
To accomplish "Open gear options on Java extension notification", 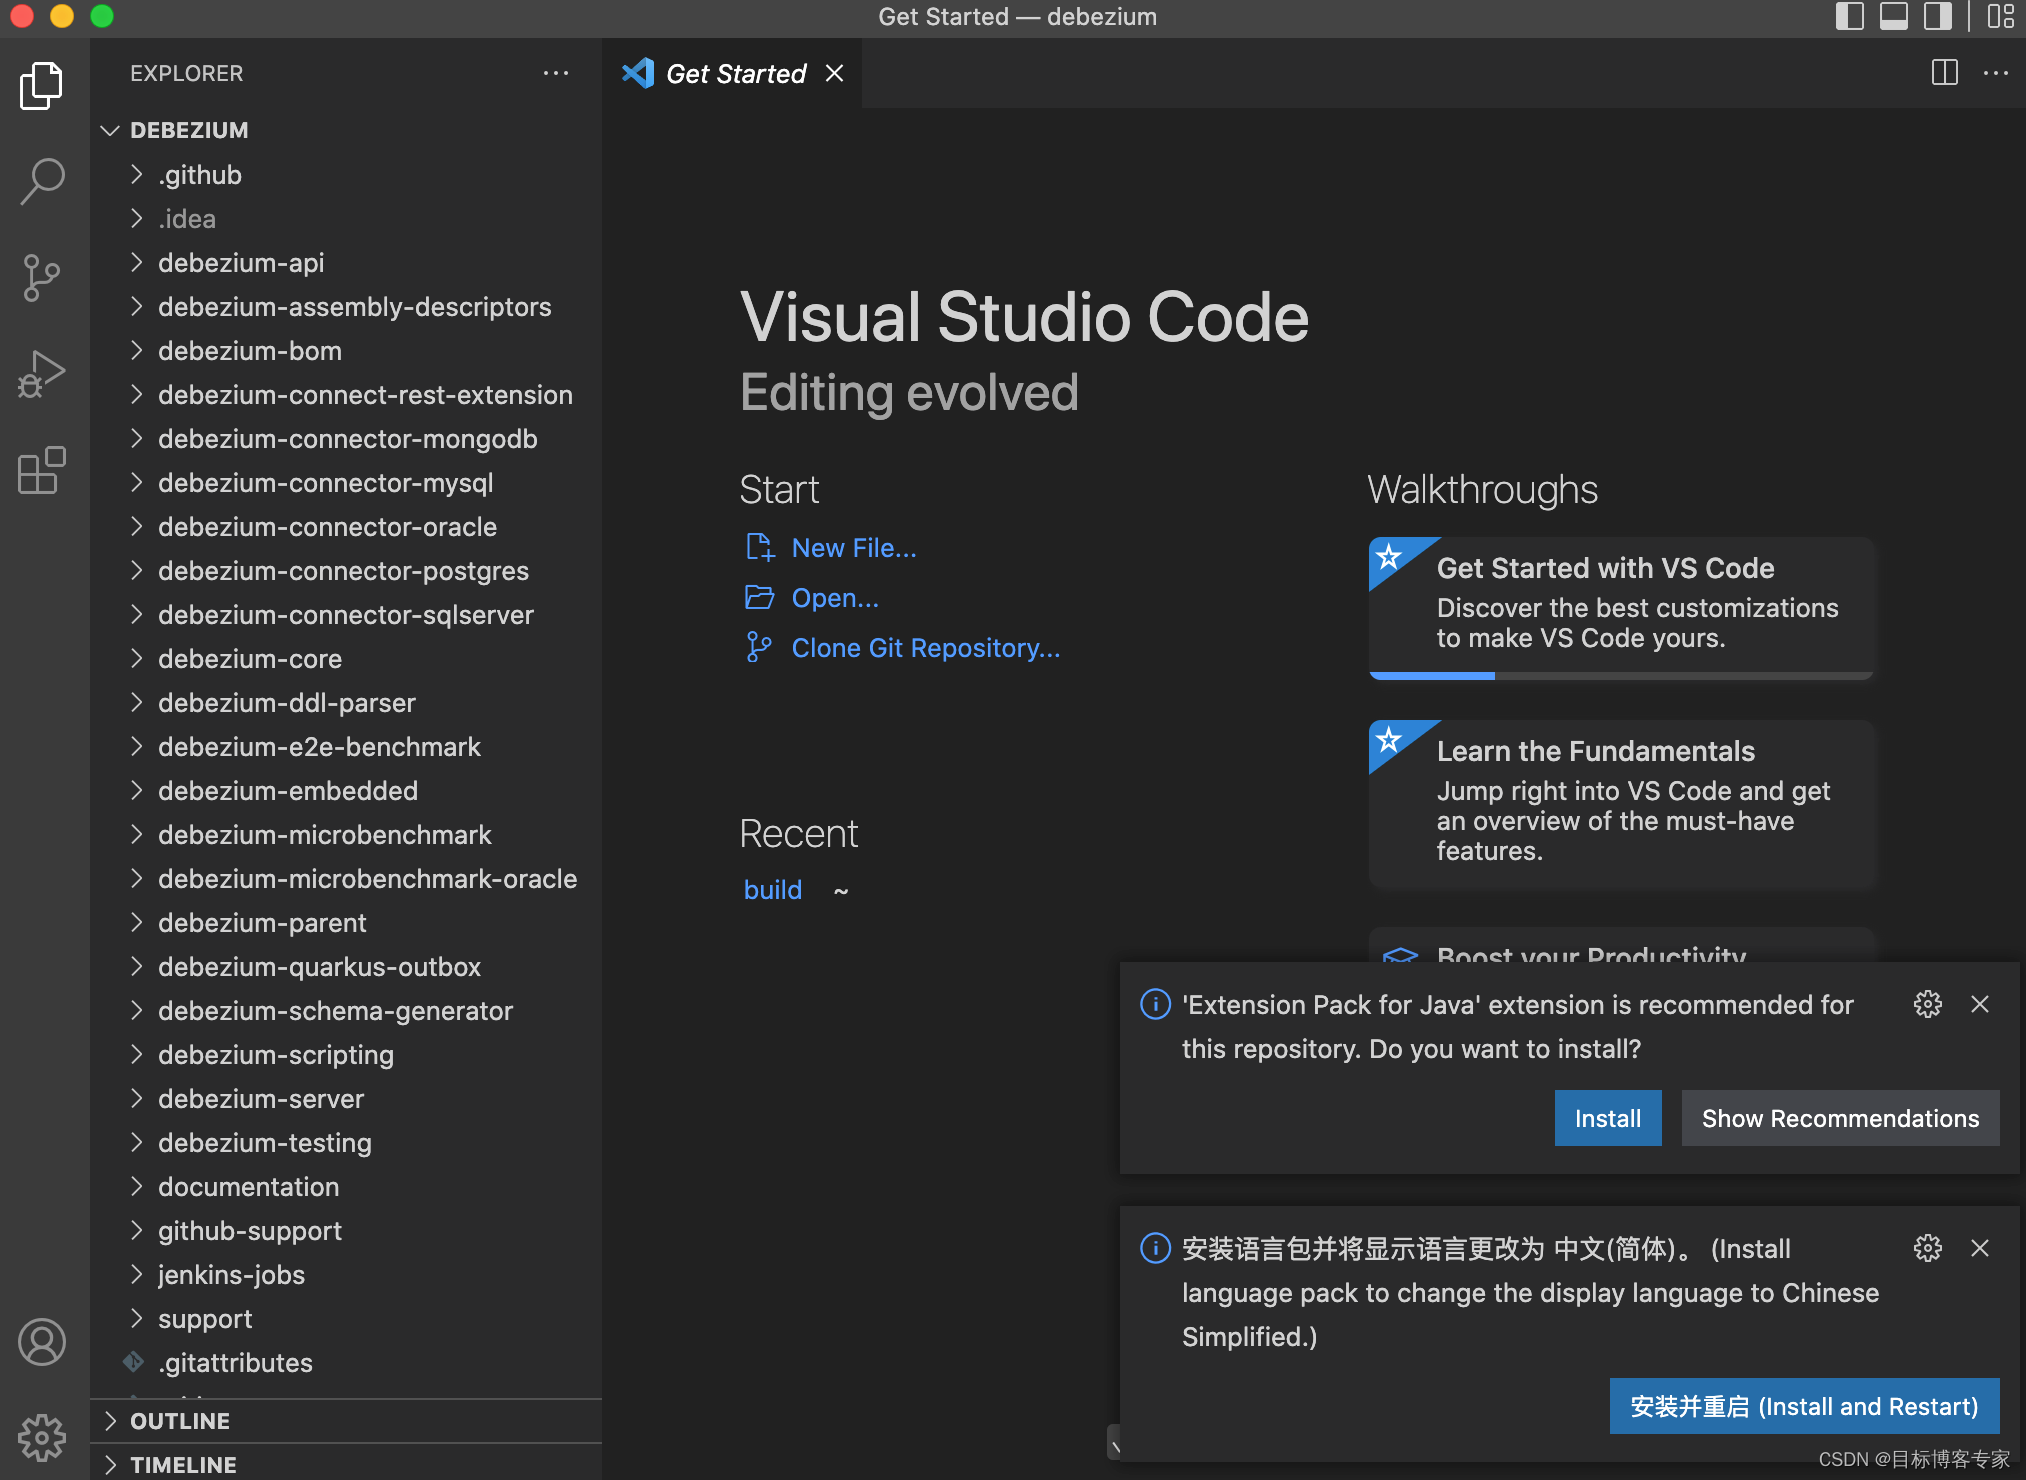I will [x=1928, y=1004].
